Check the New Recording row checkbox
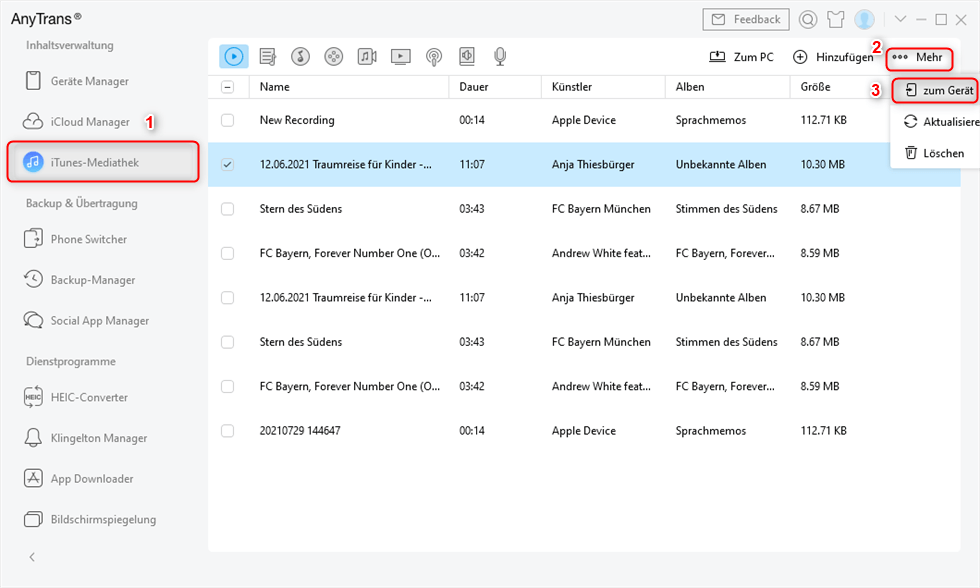This screenshot has width=980, height=588. (x=228, y=120)
